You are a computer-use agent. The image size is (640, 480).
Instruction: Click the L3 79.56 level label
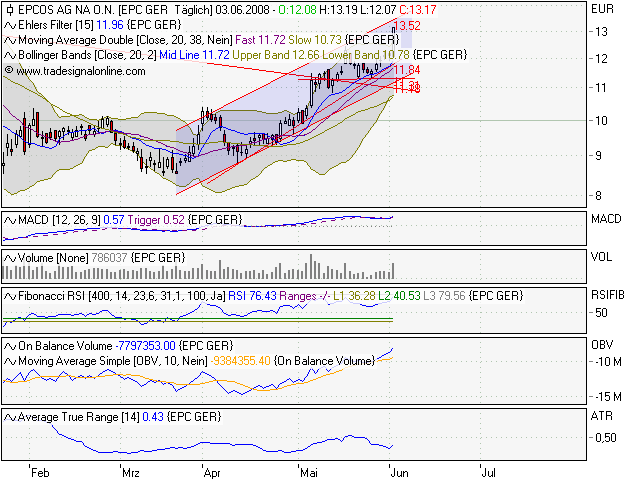[444, 296]
